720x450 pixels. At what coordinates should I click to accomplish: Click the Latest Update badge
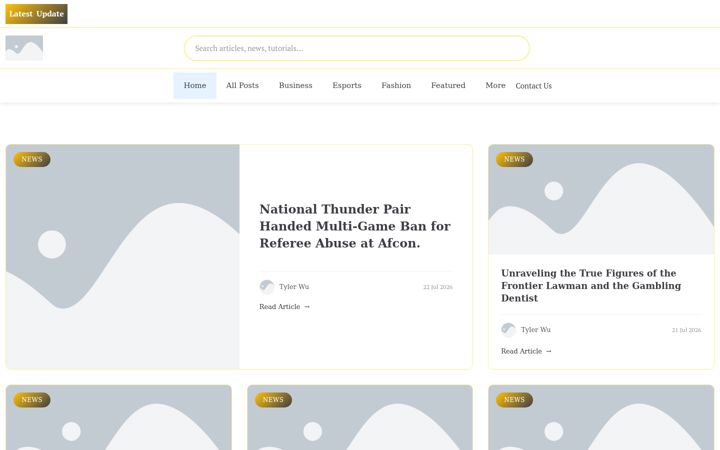pos(36,14)
